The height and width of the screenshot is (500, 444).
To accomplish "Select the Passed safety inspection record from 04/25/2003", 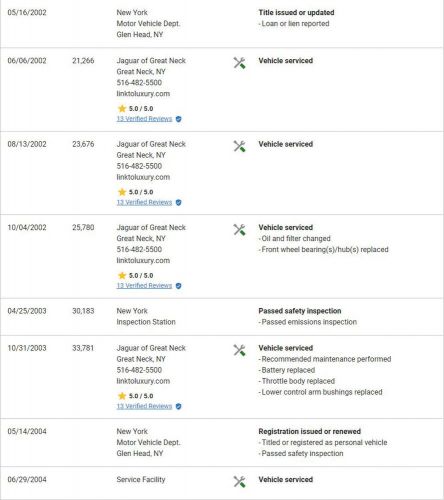I will point(300,311).
